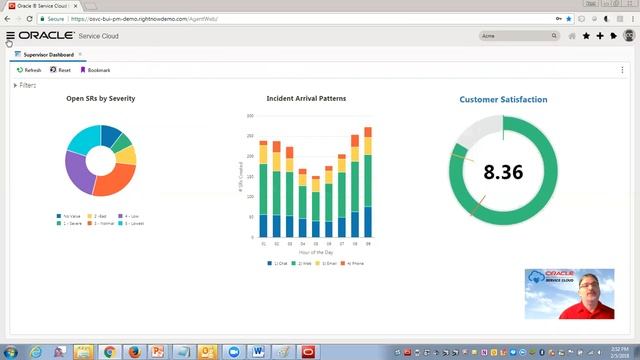
Task: Toggle Web series legend in arrival chart
Action: pos(301,263)
